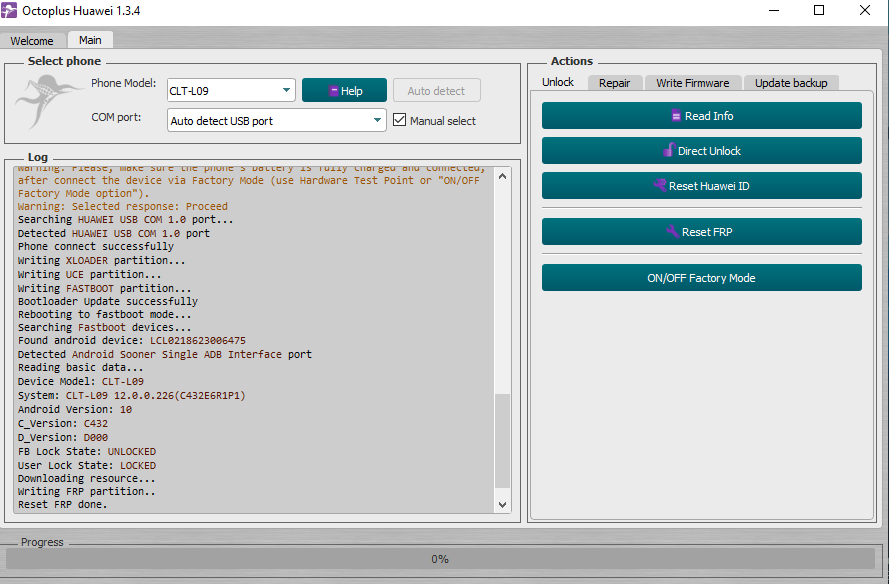Image resolution: width=889 pixels, height=584 pixels.
Task: Maximize the Octoplus Huawei window
Action: [x=819, y=10]
